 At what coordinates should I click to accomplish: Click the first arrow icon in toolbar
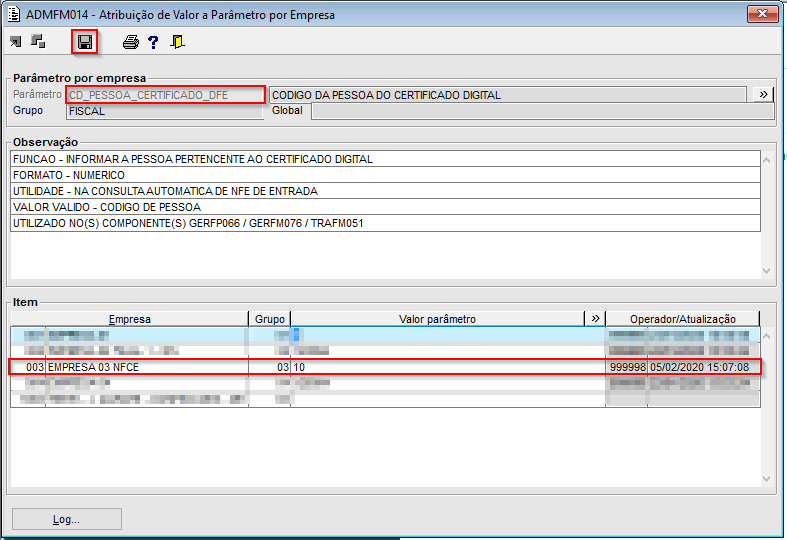tap(16, 42)
